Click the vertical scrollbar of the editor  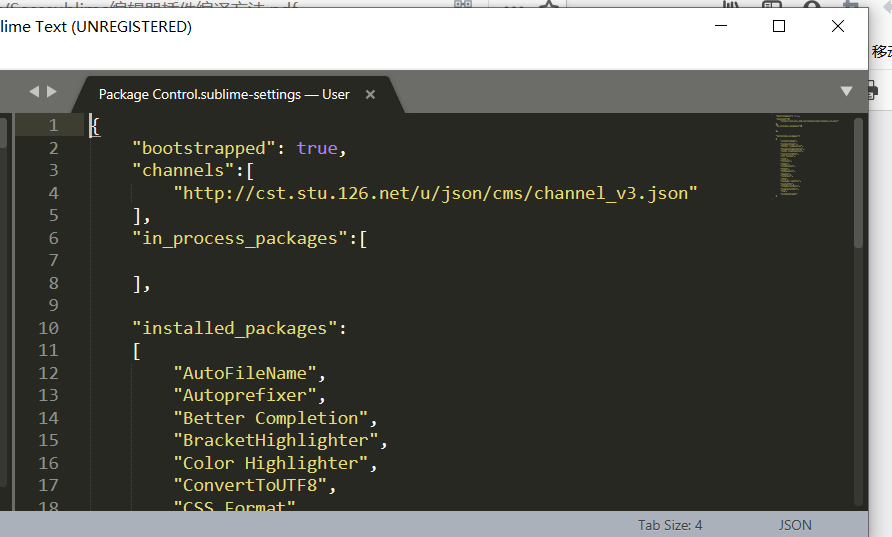point(858,182)
